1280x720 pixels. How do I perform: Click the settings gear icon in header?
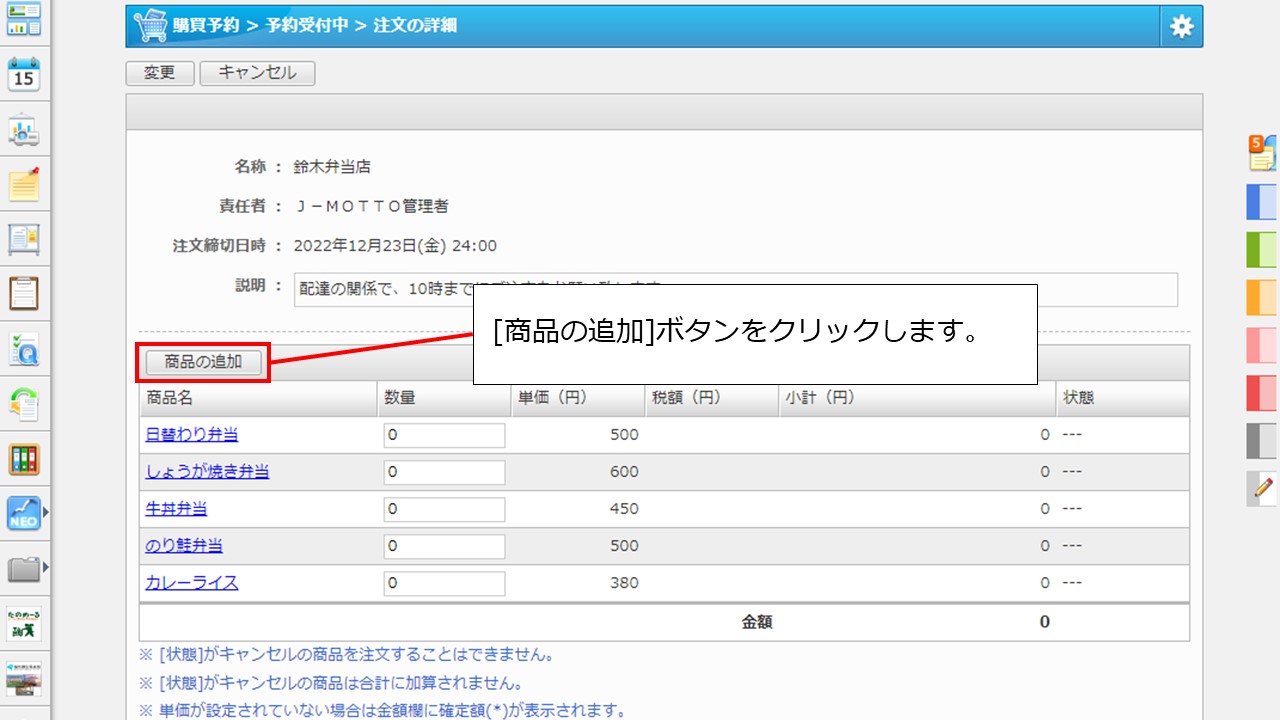coord(1181,27)
